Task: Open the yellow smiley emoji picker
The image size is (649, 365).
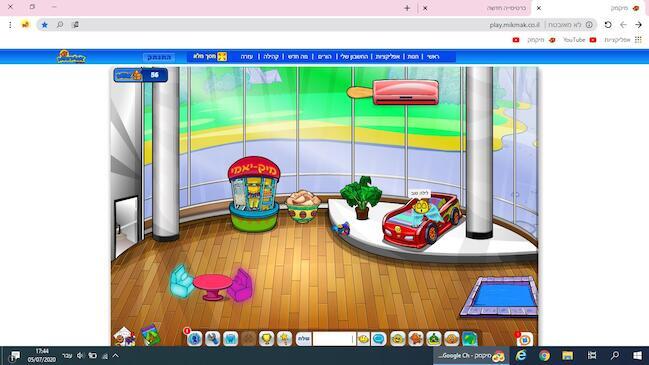Action: pos(363,339)
